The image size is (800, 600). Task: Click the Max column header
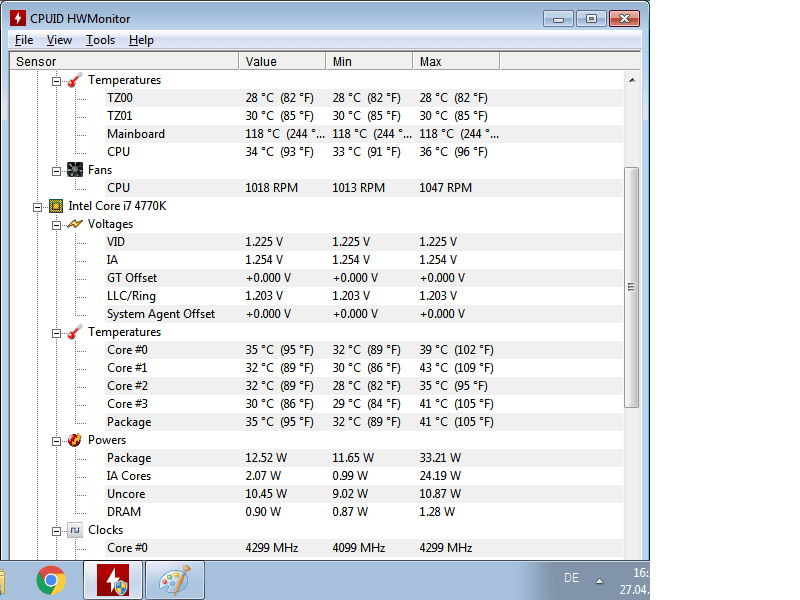click(456, 62)
